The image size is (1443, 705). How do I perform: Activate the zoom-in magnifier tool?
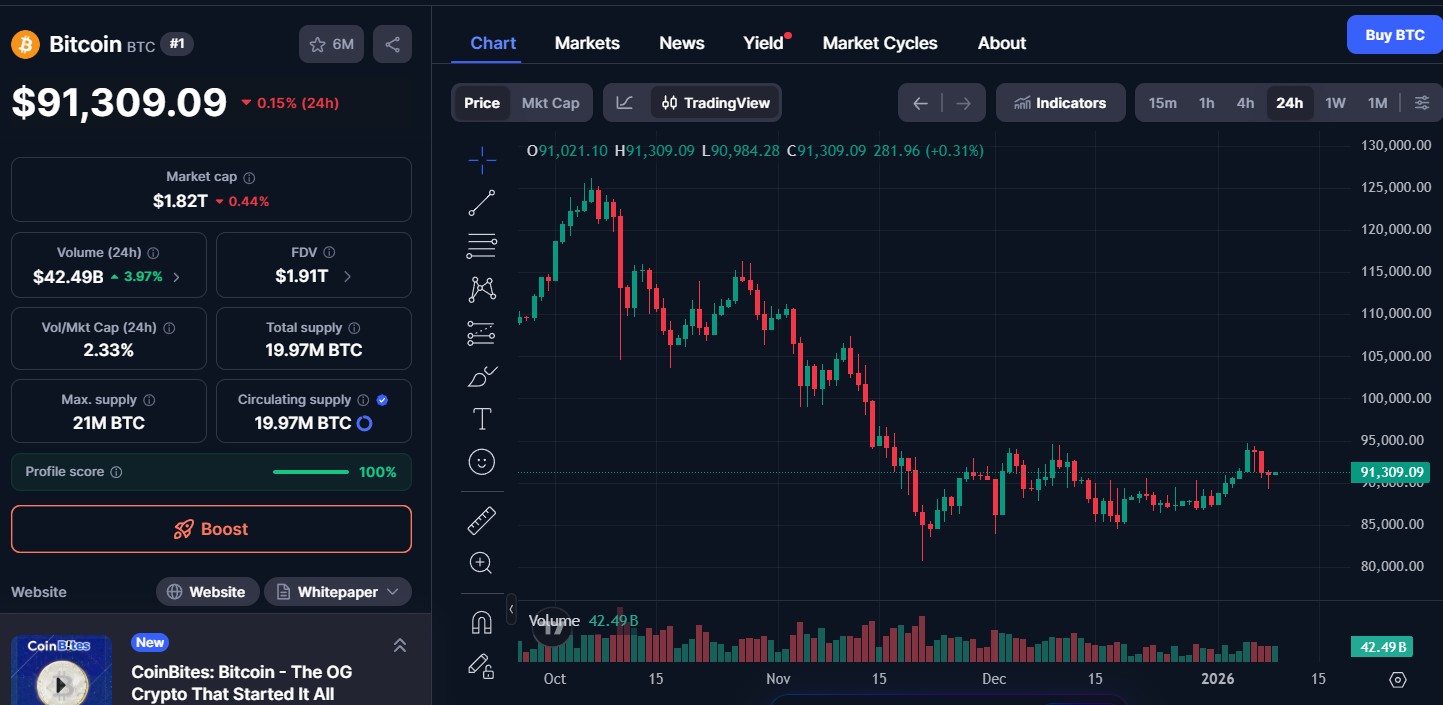click(x=481, y=562)
